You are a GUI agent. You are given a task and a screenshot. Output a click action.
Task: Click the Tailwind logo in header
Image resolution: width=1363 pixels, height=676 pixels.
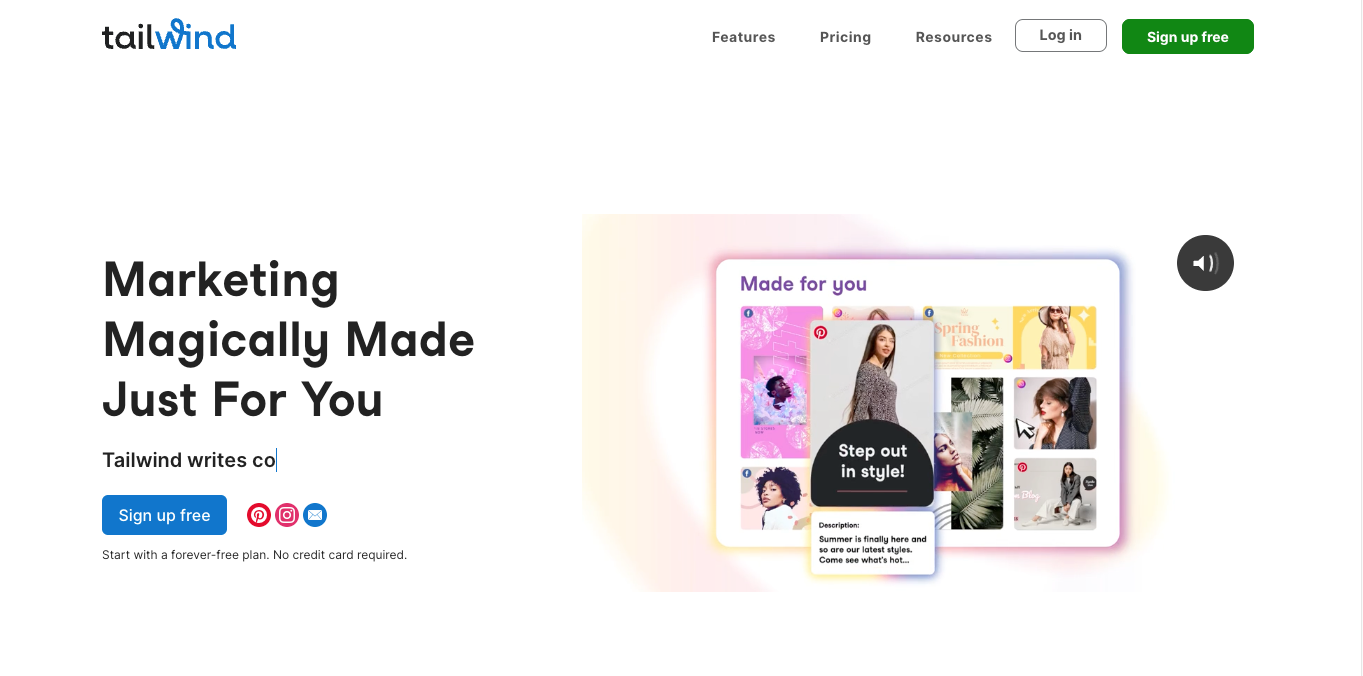pyautogui.click(x=169, y=35)
